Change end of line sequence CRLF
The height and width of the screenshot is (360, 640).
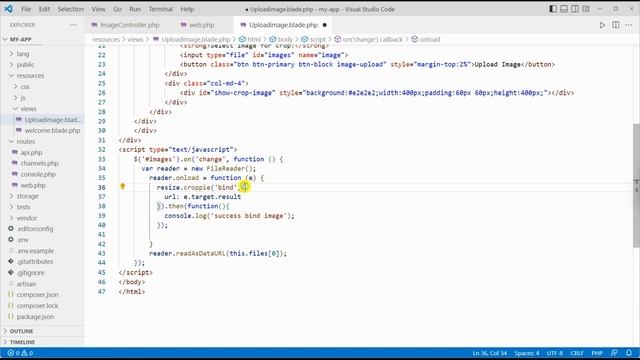(x=577, y=353)
